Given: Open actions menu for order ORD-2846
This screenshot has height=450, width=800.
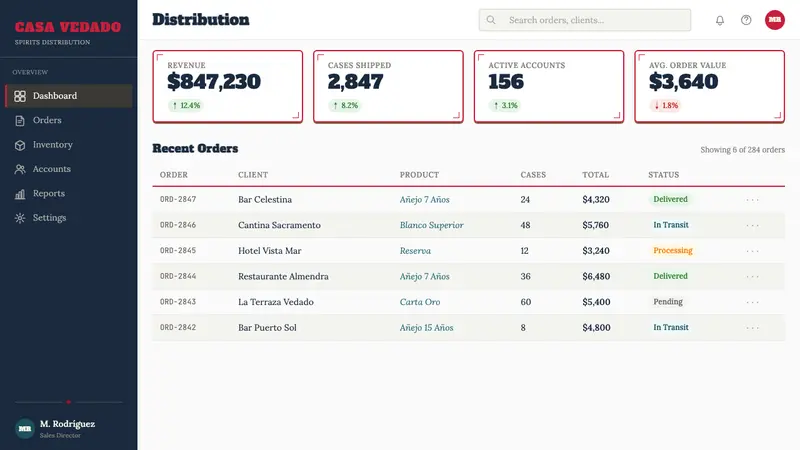Looking at the screenshot, I should coord(753,225).
